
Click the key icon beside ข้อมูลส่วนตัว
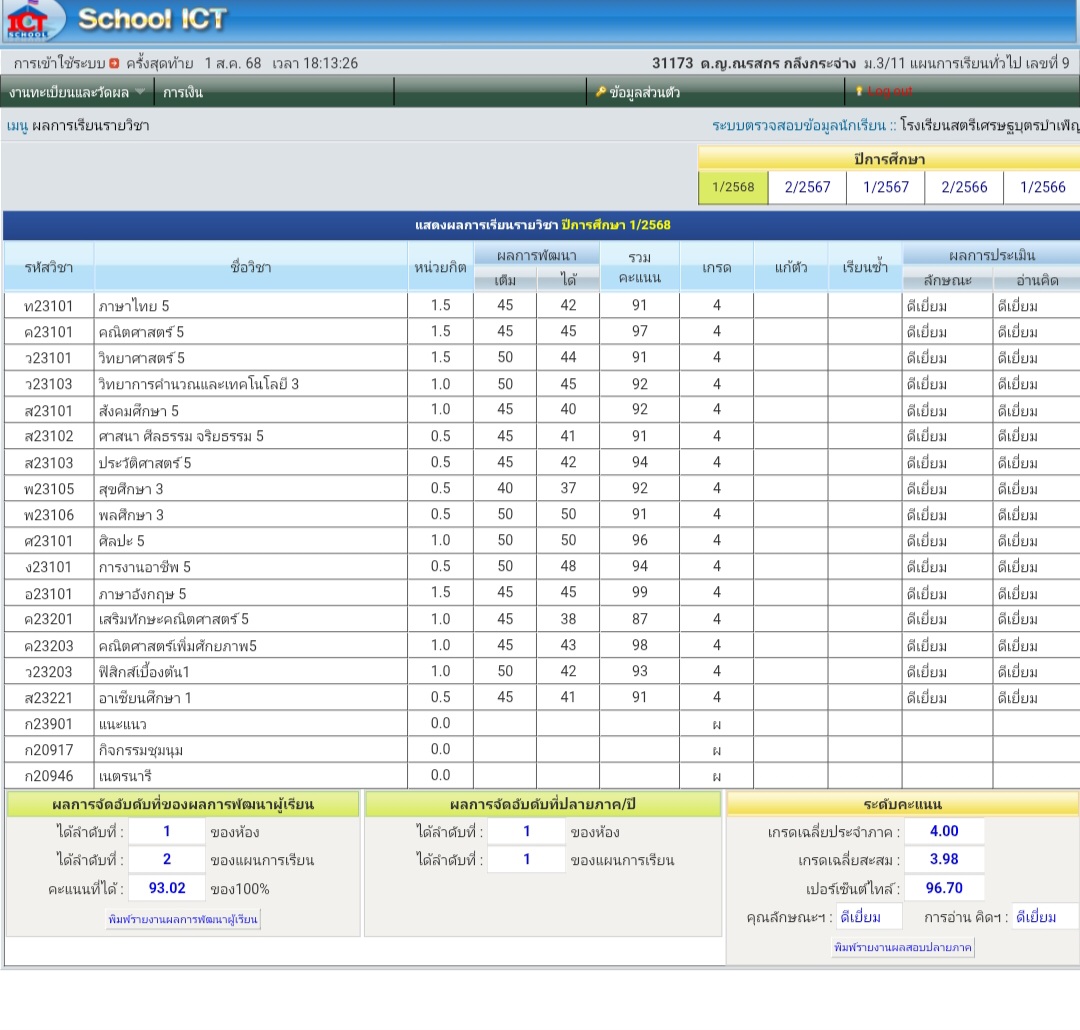click(600, 92)
